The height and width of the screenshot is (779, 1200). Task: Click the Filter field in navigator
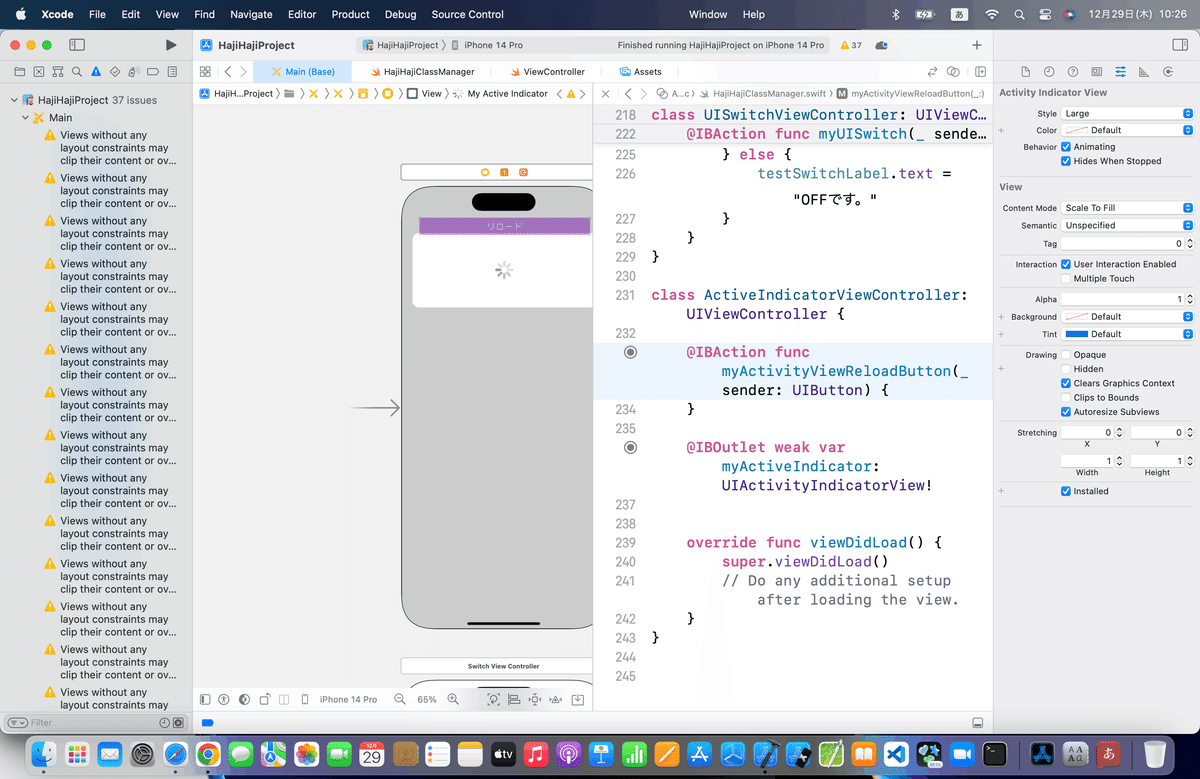point(89,722)
